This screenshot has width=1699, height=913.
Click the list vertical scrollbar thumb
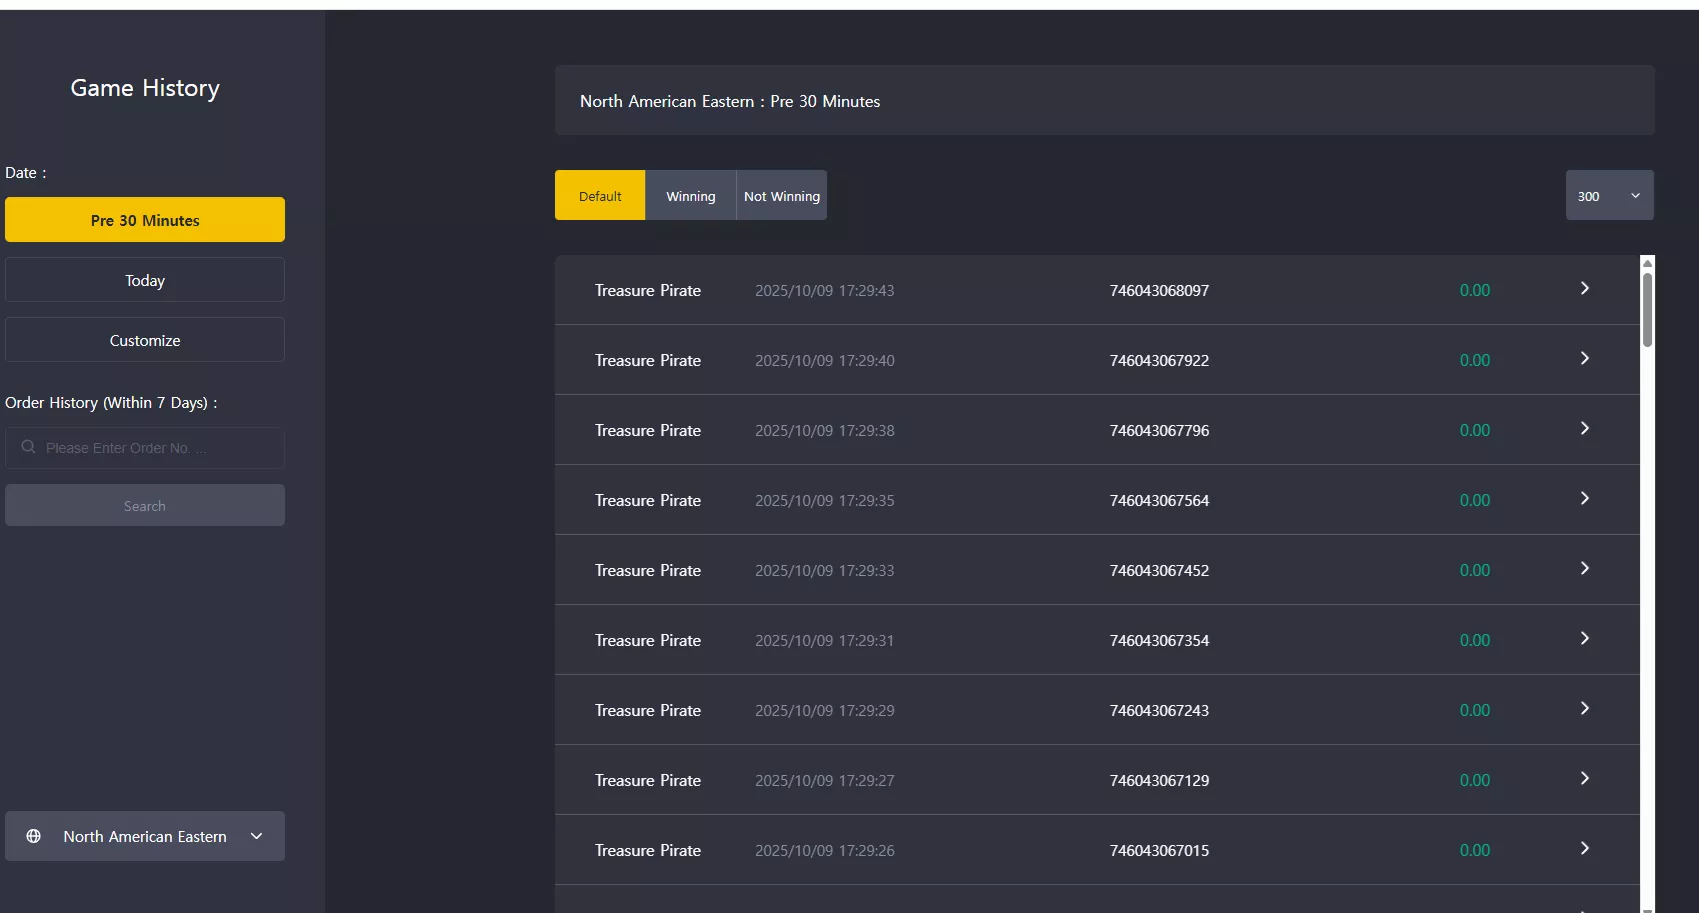click(x=1647, y=310)
